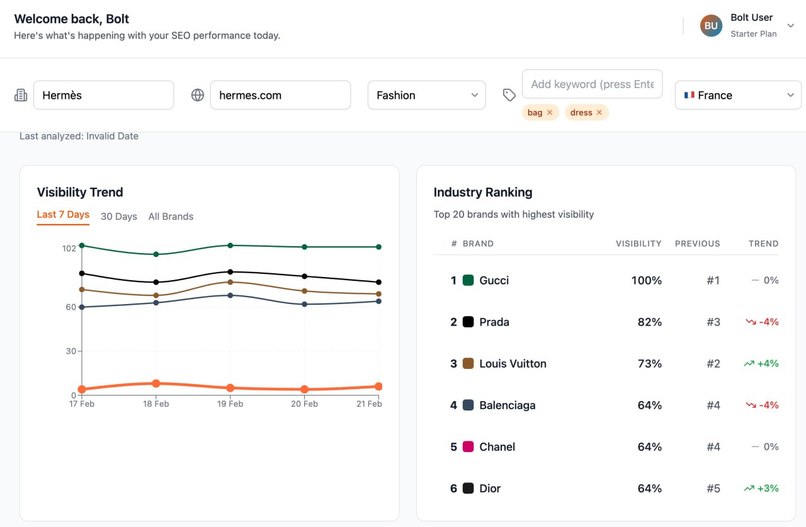Click the Visibility Trend heading
The width and height of the screenshot is (806, 527).
tap(80, 192)
